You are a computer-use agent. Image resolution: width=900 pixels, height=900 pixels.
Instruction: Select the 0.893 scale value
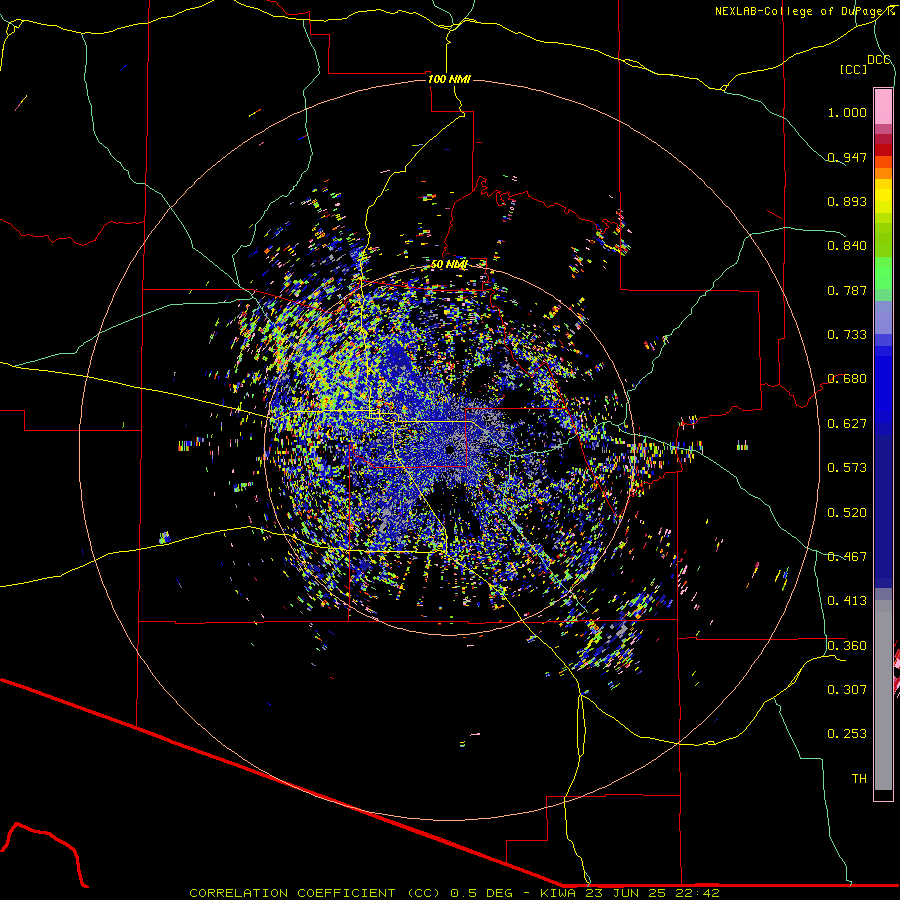point(847,201)
